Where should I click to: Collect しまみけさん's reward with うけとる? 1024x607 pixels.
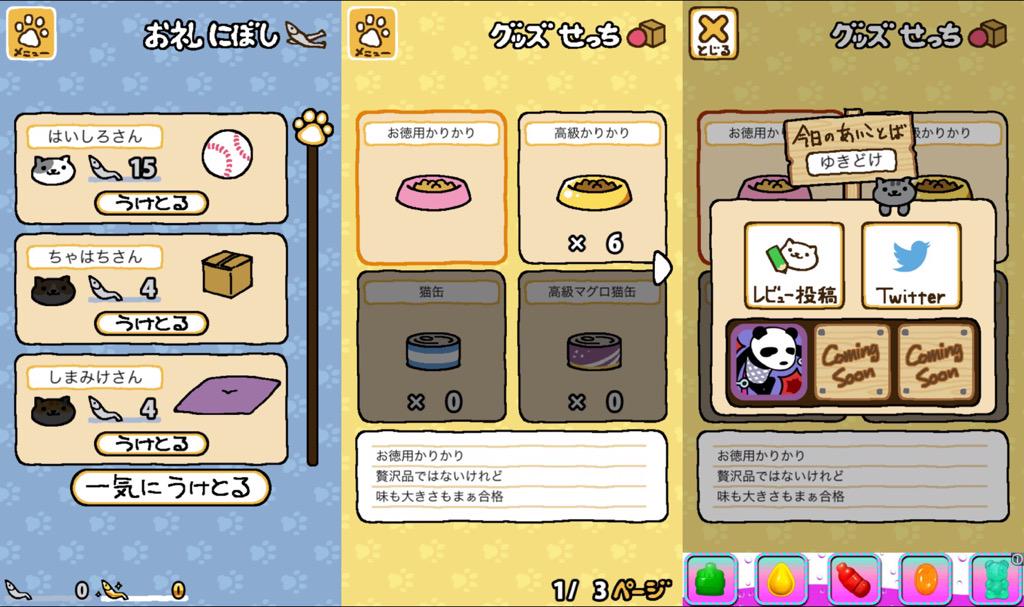pos(152,444)
